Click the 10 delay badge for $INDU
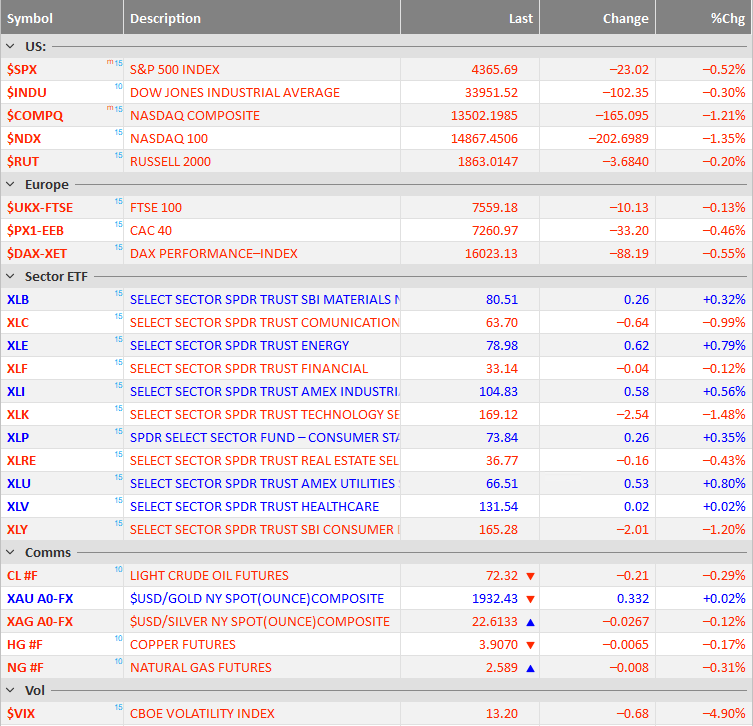 click(x=119, y=86)
